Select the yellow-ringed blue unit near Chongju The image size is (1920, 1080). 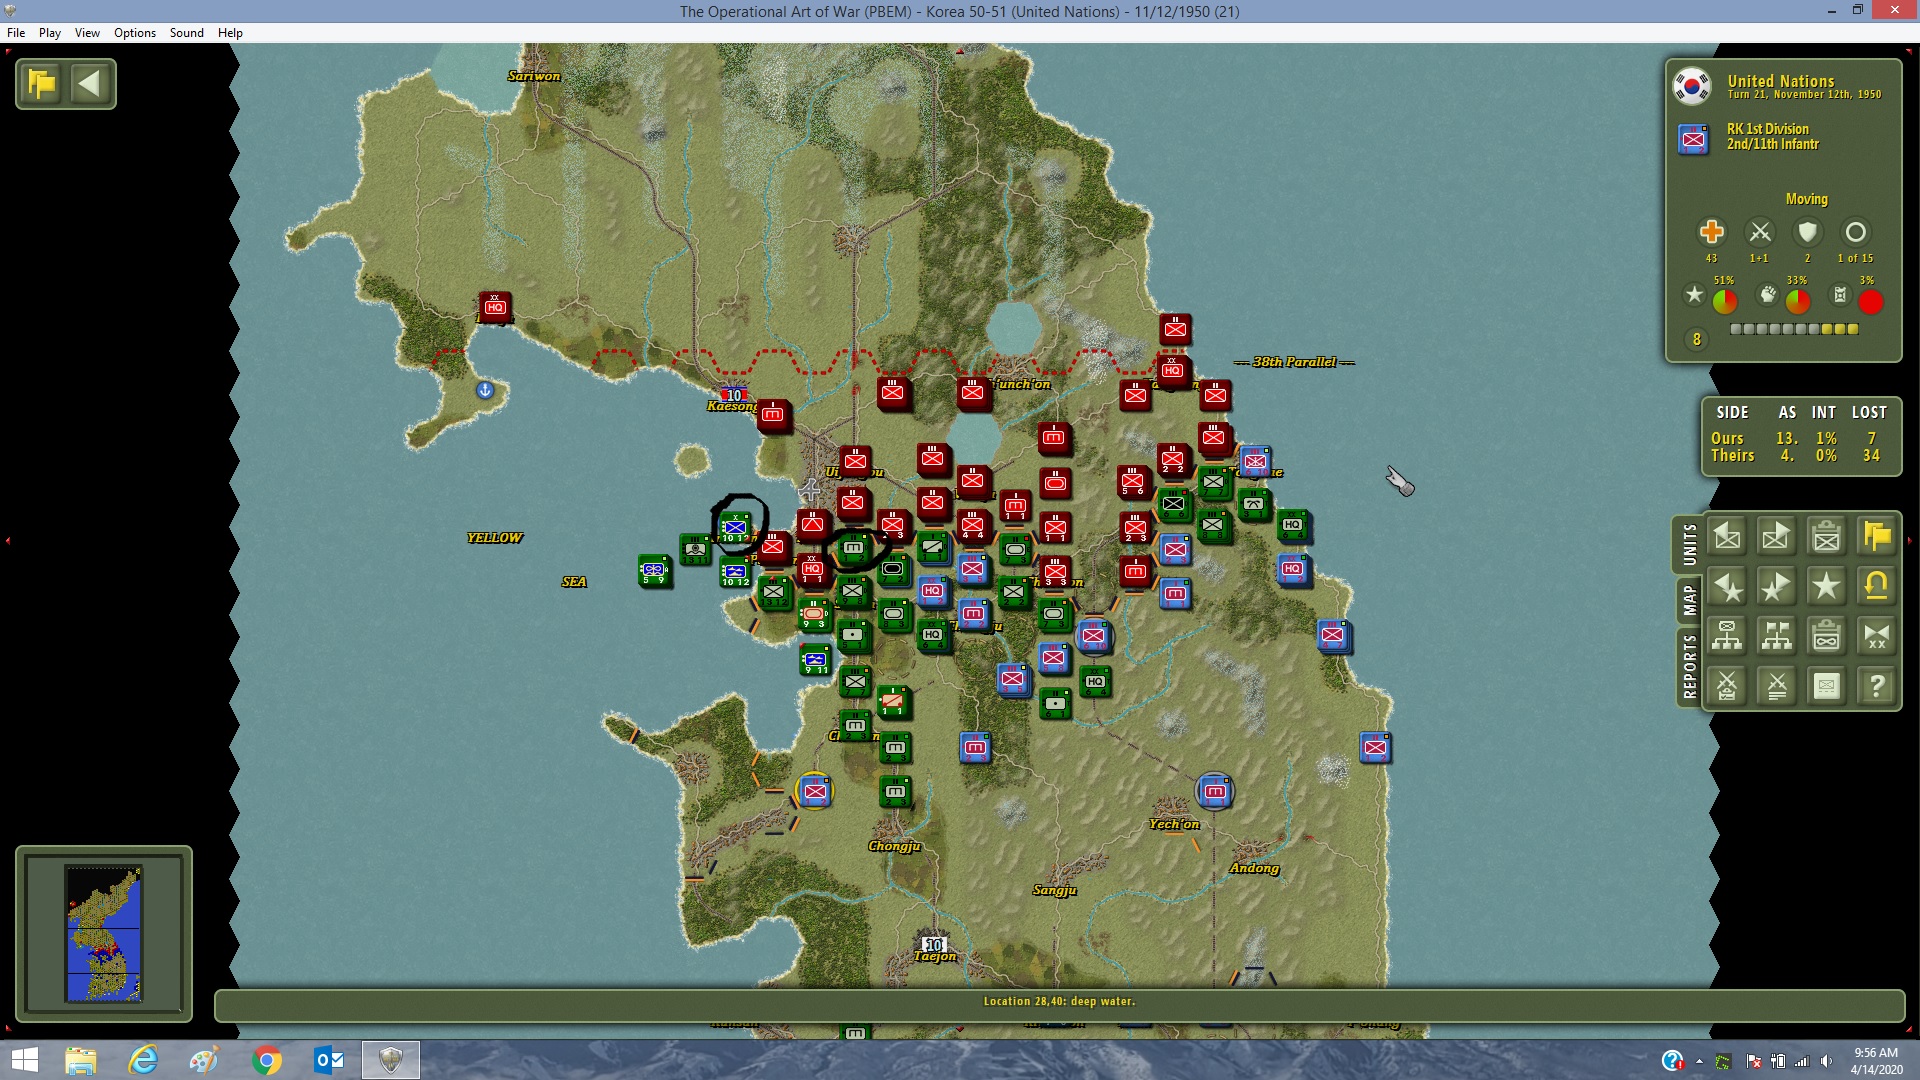pyautogui.click(x=815, y=791)
